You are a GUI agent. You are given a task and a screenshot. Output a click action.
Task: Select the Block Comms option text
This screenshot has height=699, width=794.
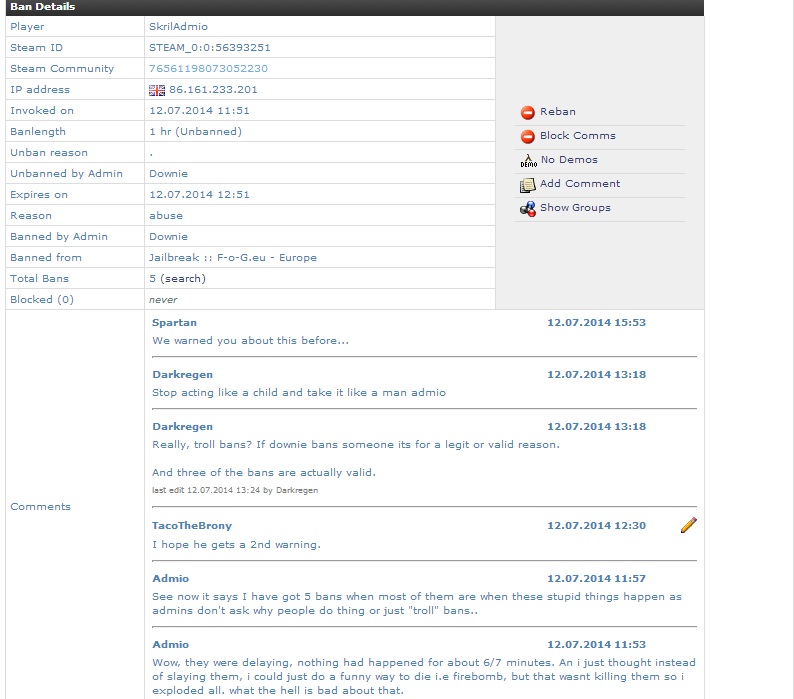(x=578, y=136)
